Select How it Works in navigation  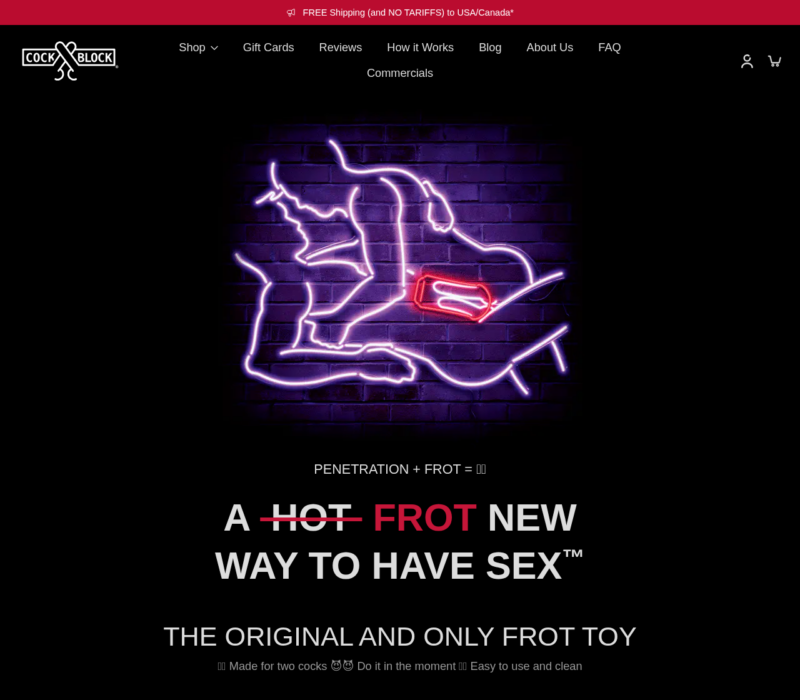420,47
